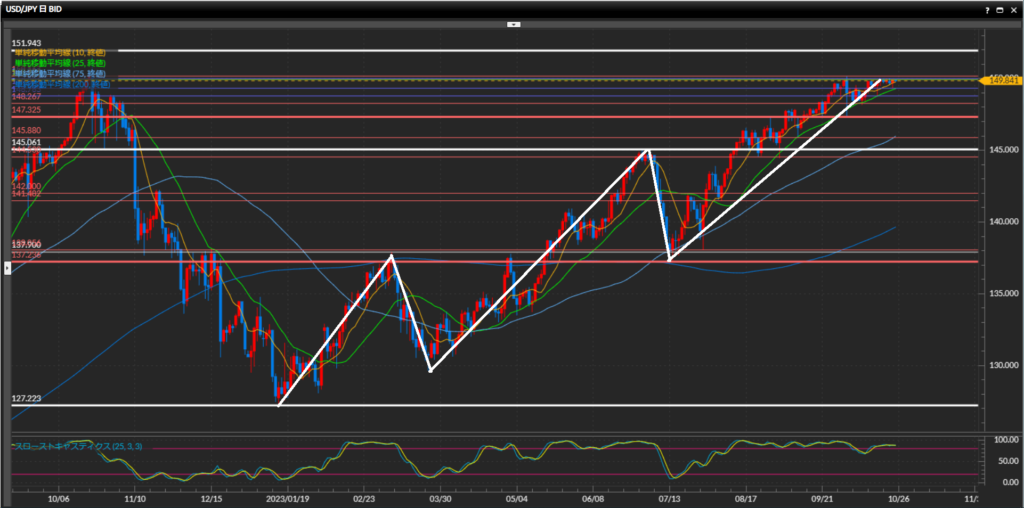Maximize the chart window
Image resolution: width=1024 pixels, height=508 pixels.
point(1000,8)
